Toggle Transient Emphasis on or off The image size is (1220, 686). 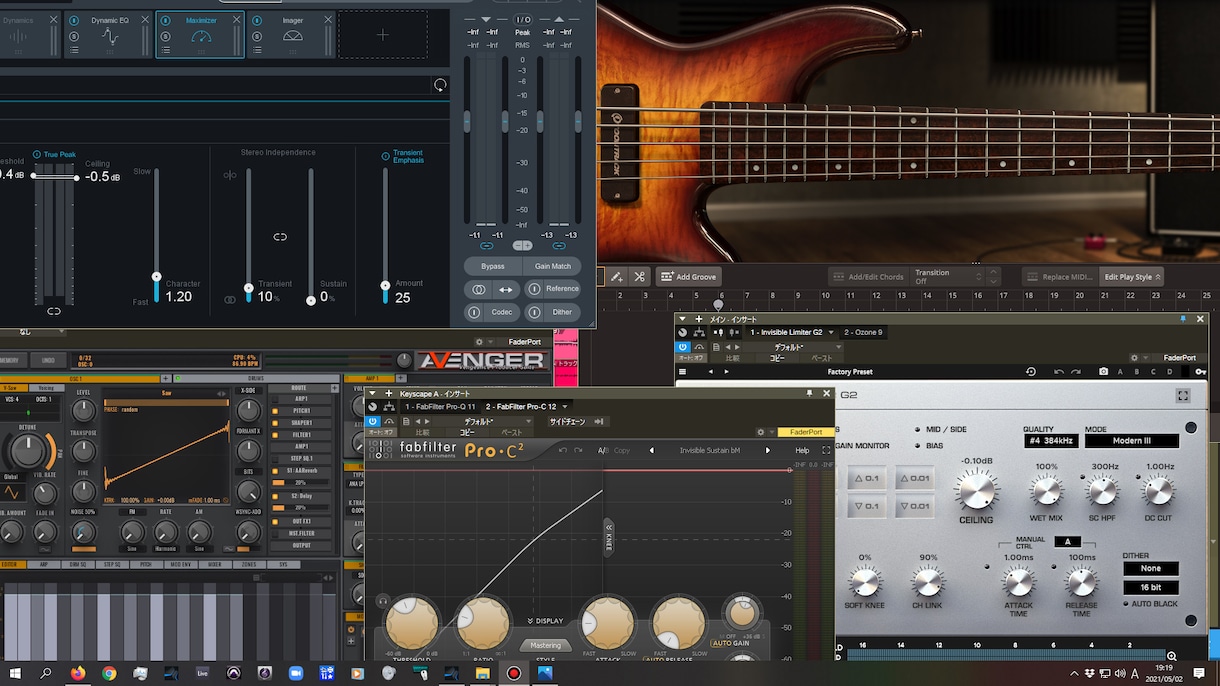pos(386,156)
